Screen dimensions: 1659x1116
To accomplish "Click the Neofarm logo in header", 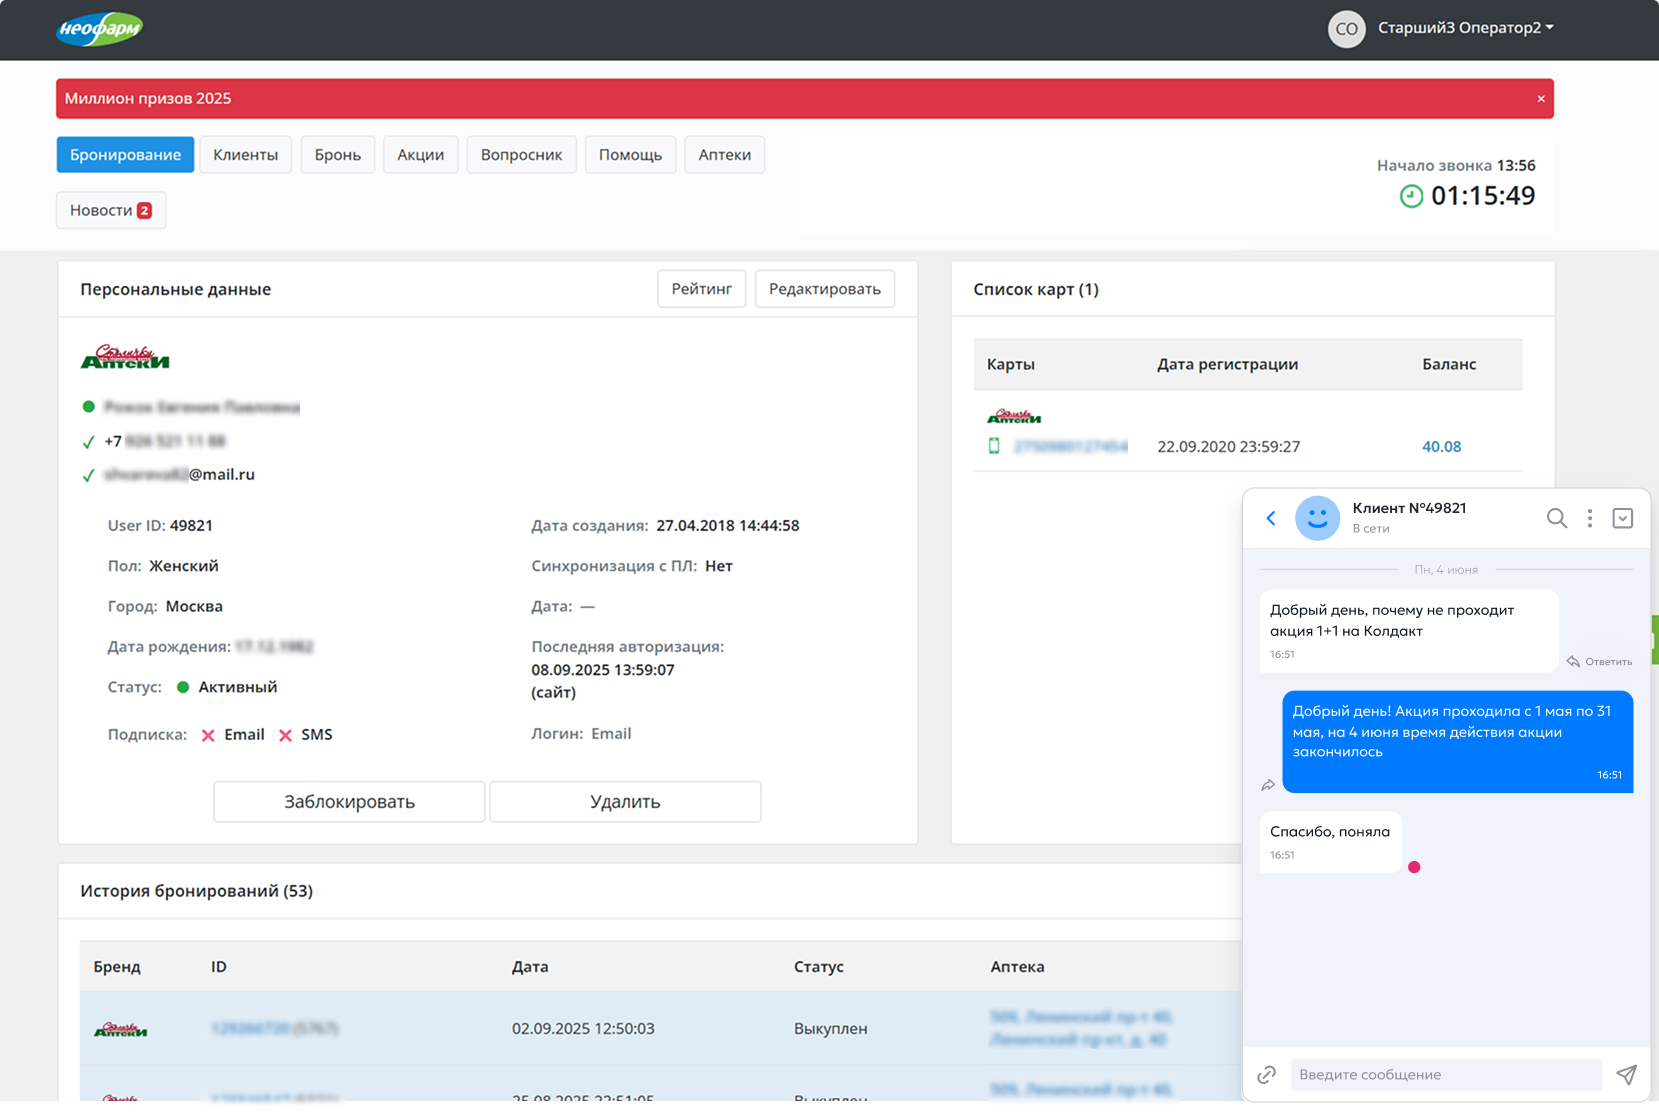I will (99, 29).
